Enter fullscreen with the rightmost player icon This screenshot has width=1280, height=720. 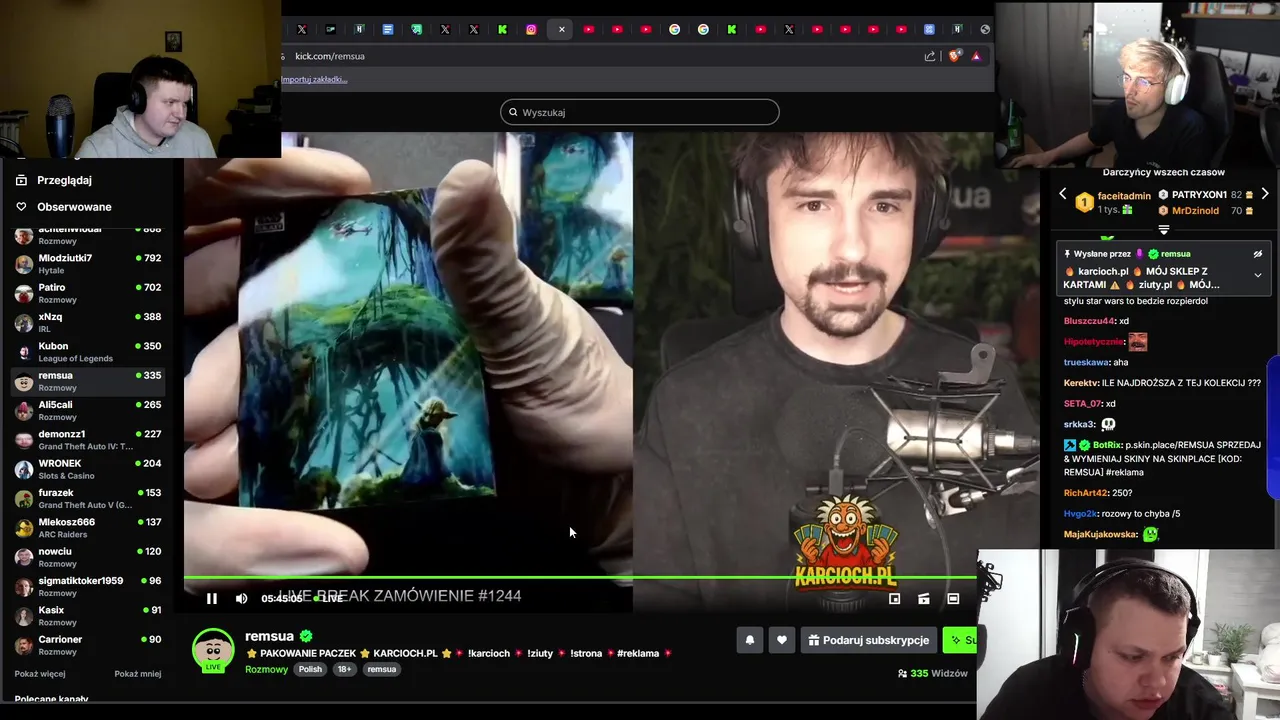tap(953, 599)
